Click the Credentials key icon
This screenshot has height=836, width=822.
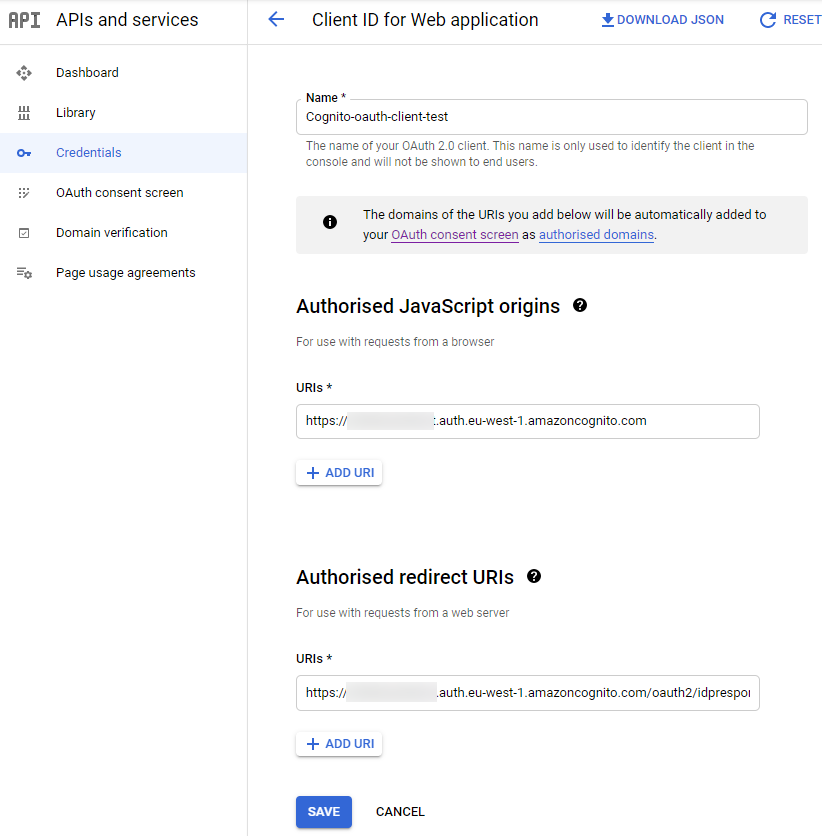(x=24, y=153)
